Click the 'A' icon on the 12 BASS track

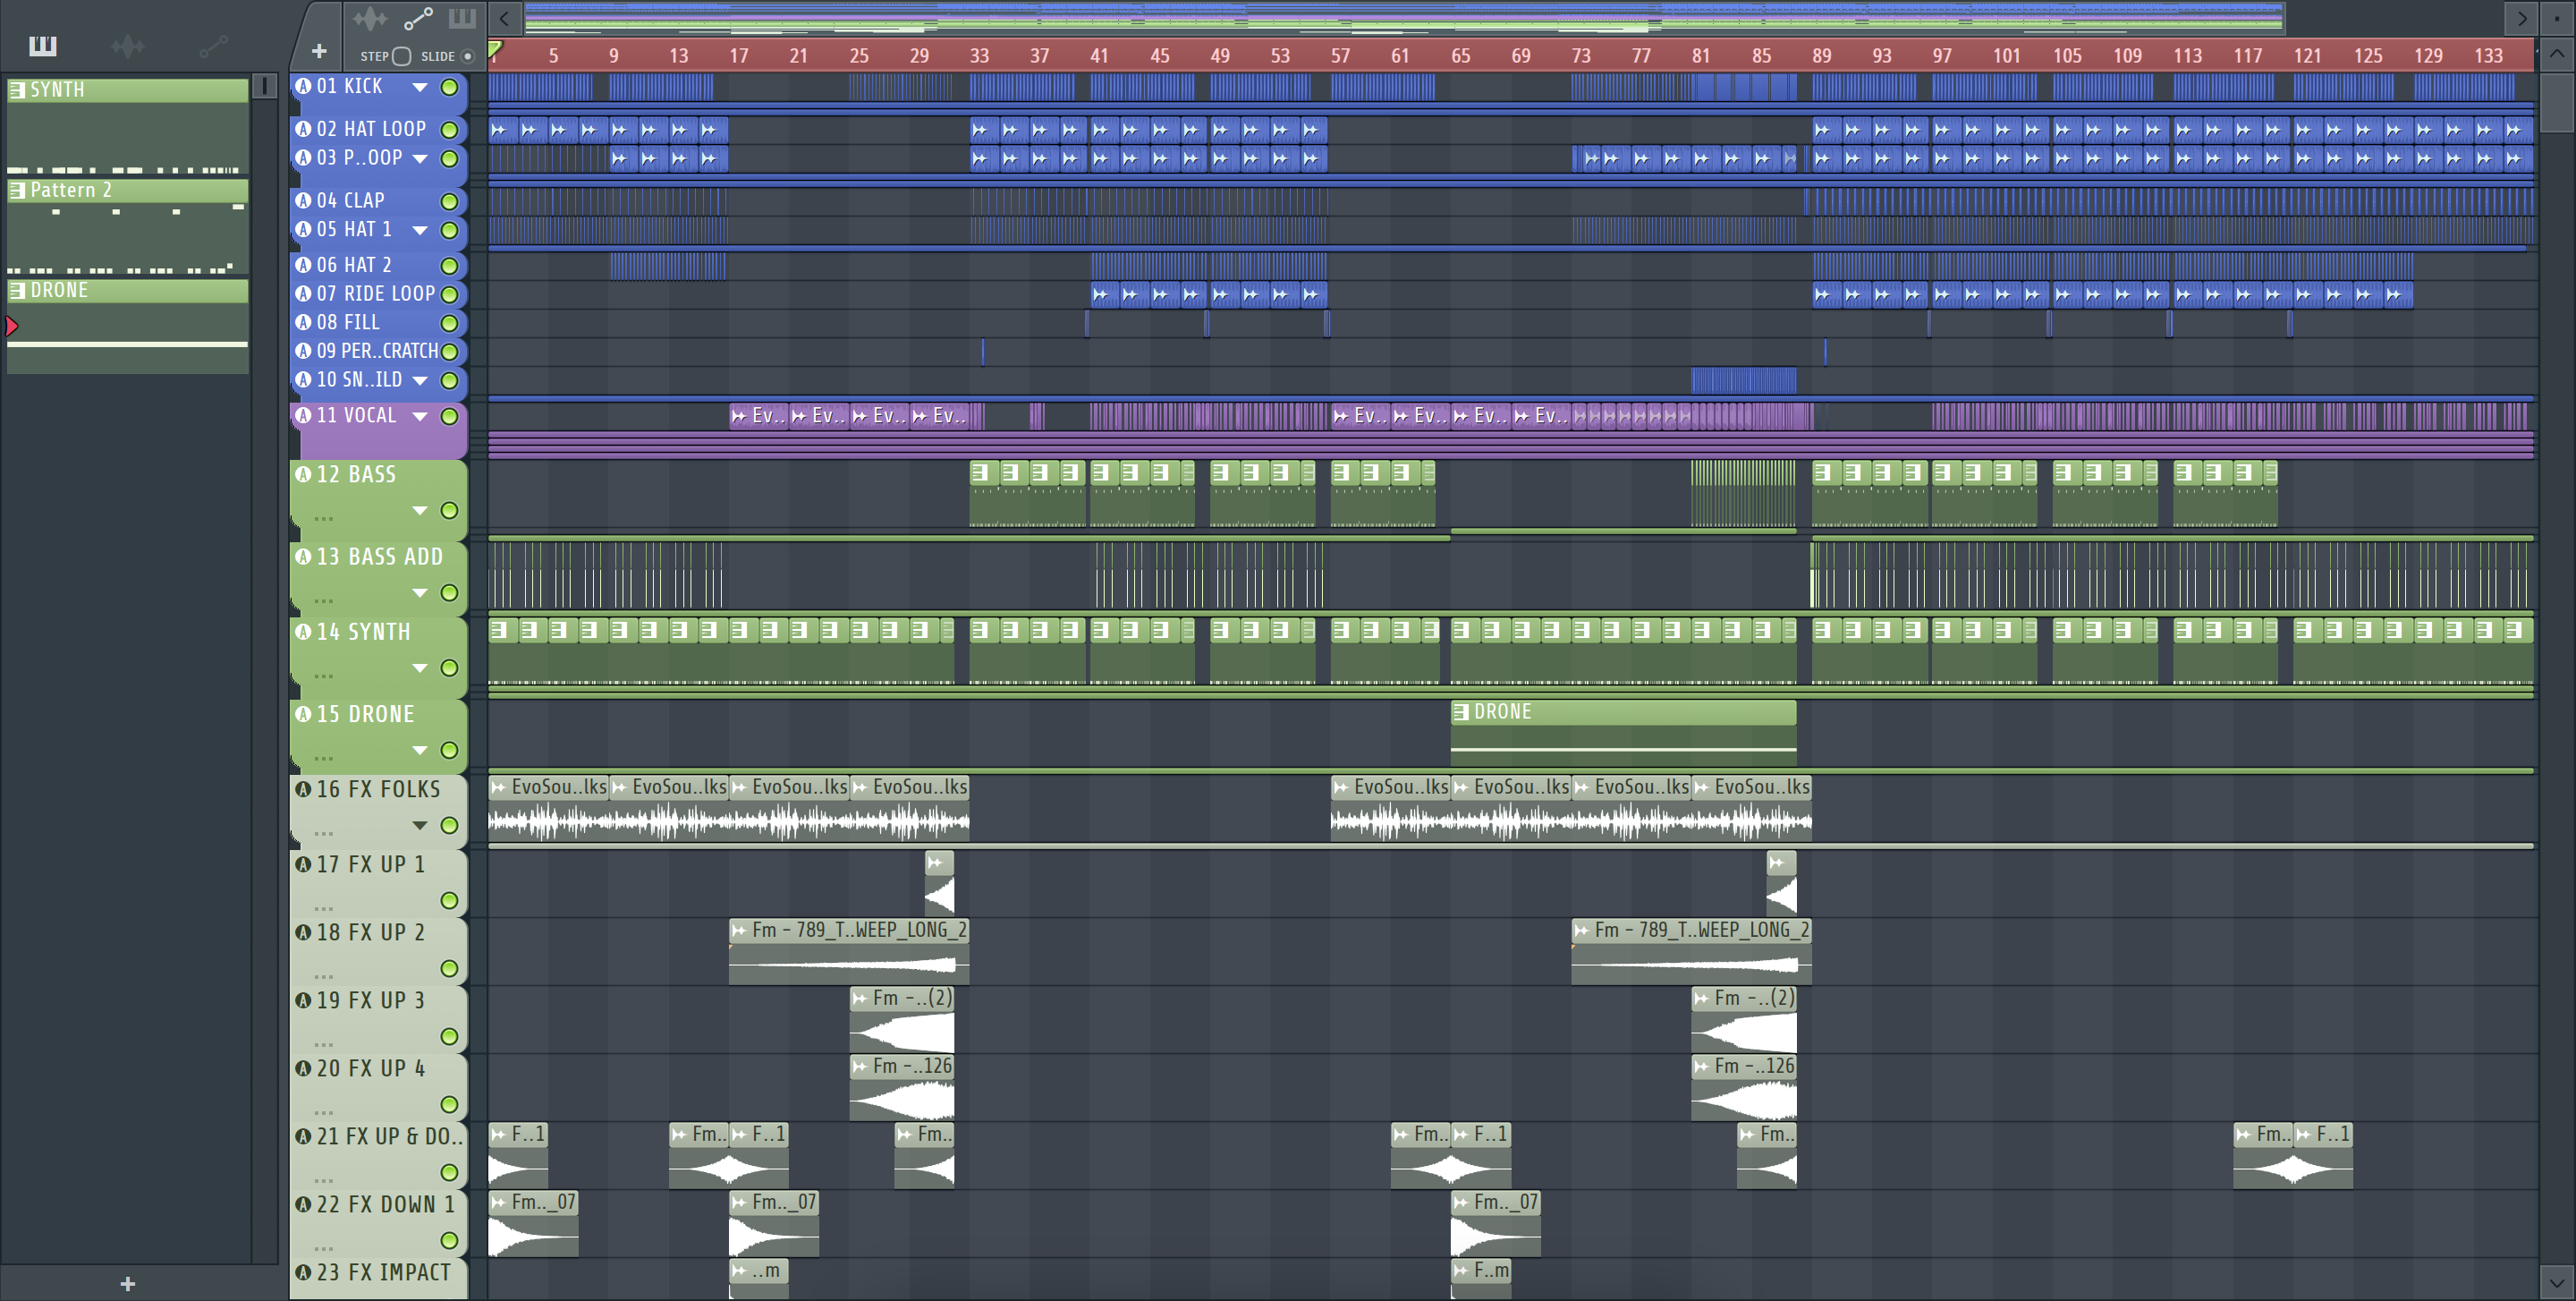coord(303,474)
